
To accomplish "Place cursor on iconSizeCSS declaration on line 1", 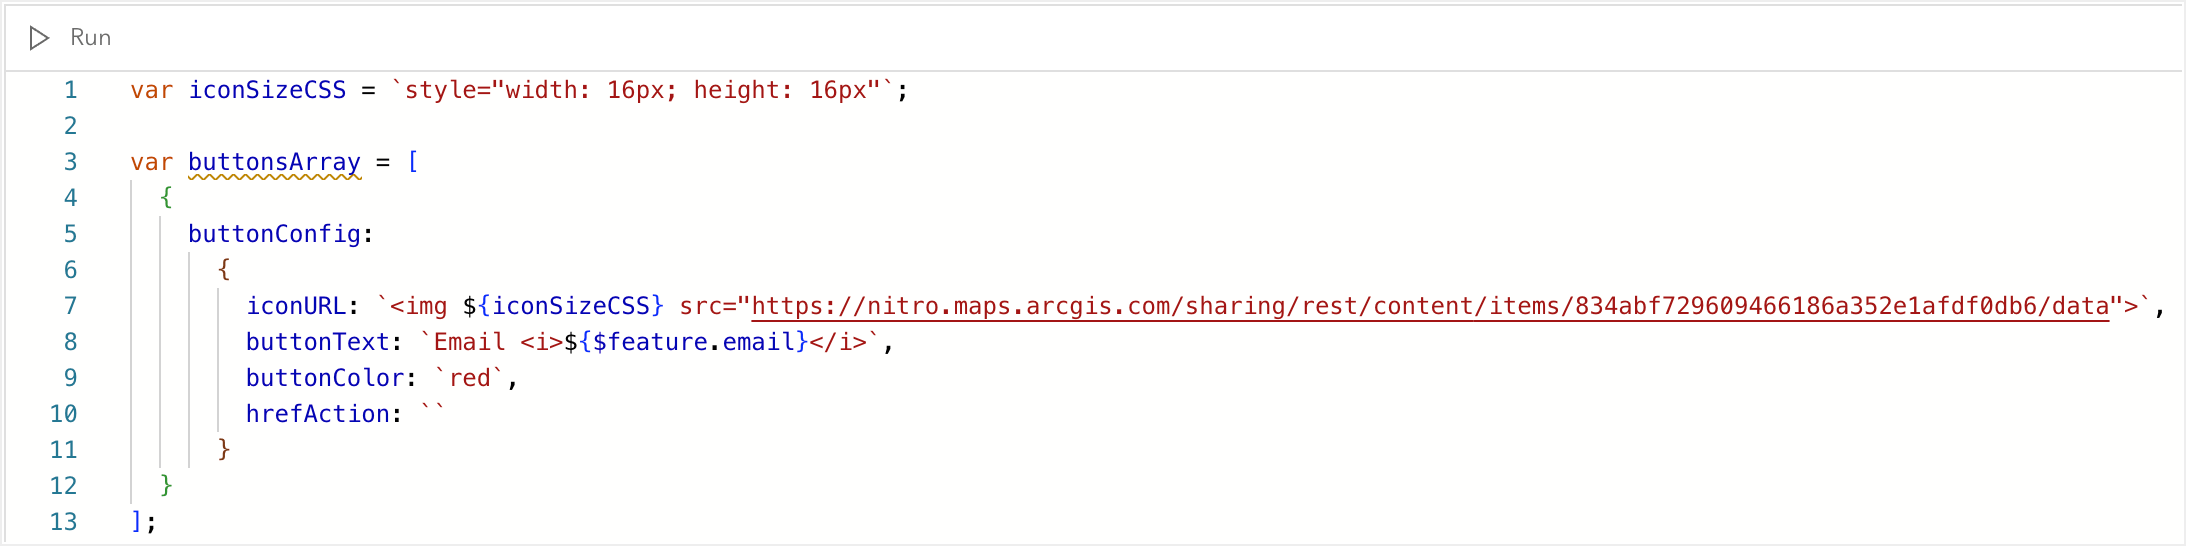I will 267,90.
